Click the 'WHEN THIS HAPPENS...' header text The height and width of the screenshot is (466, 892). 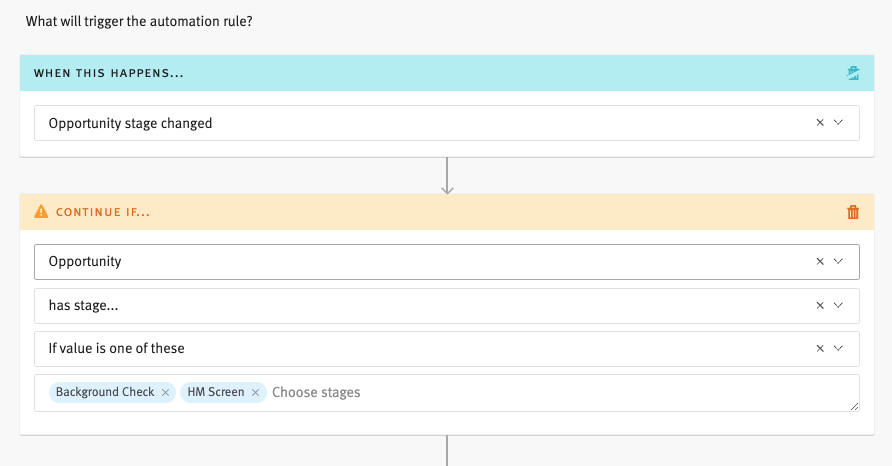pos(109,73)
